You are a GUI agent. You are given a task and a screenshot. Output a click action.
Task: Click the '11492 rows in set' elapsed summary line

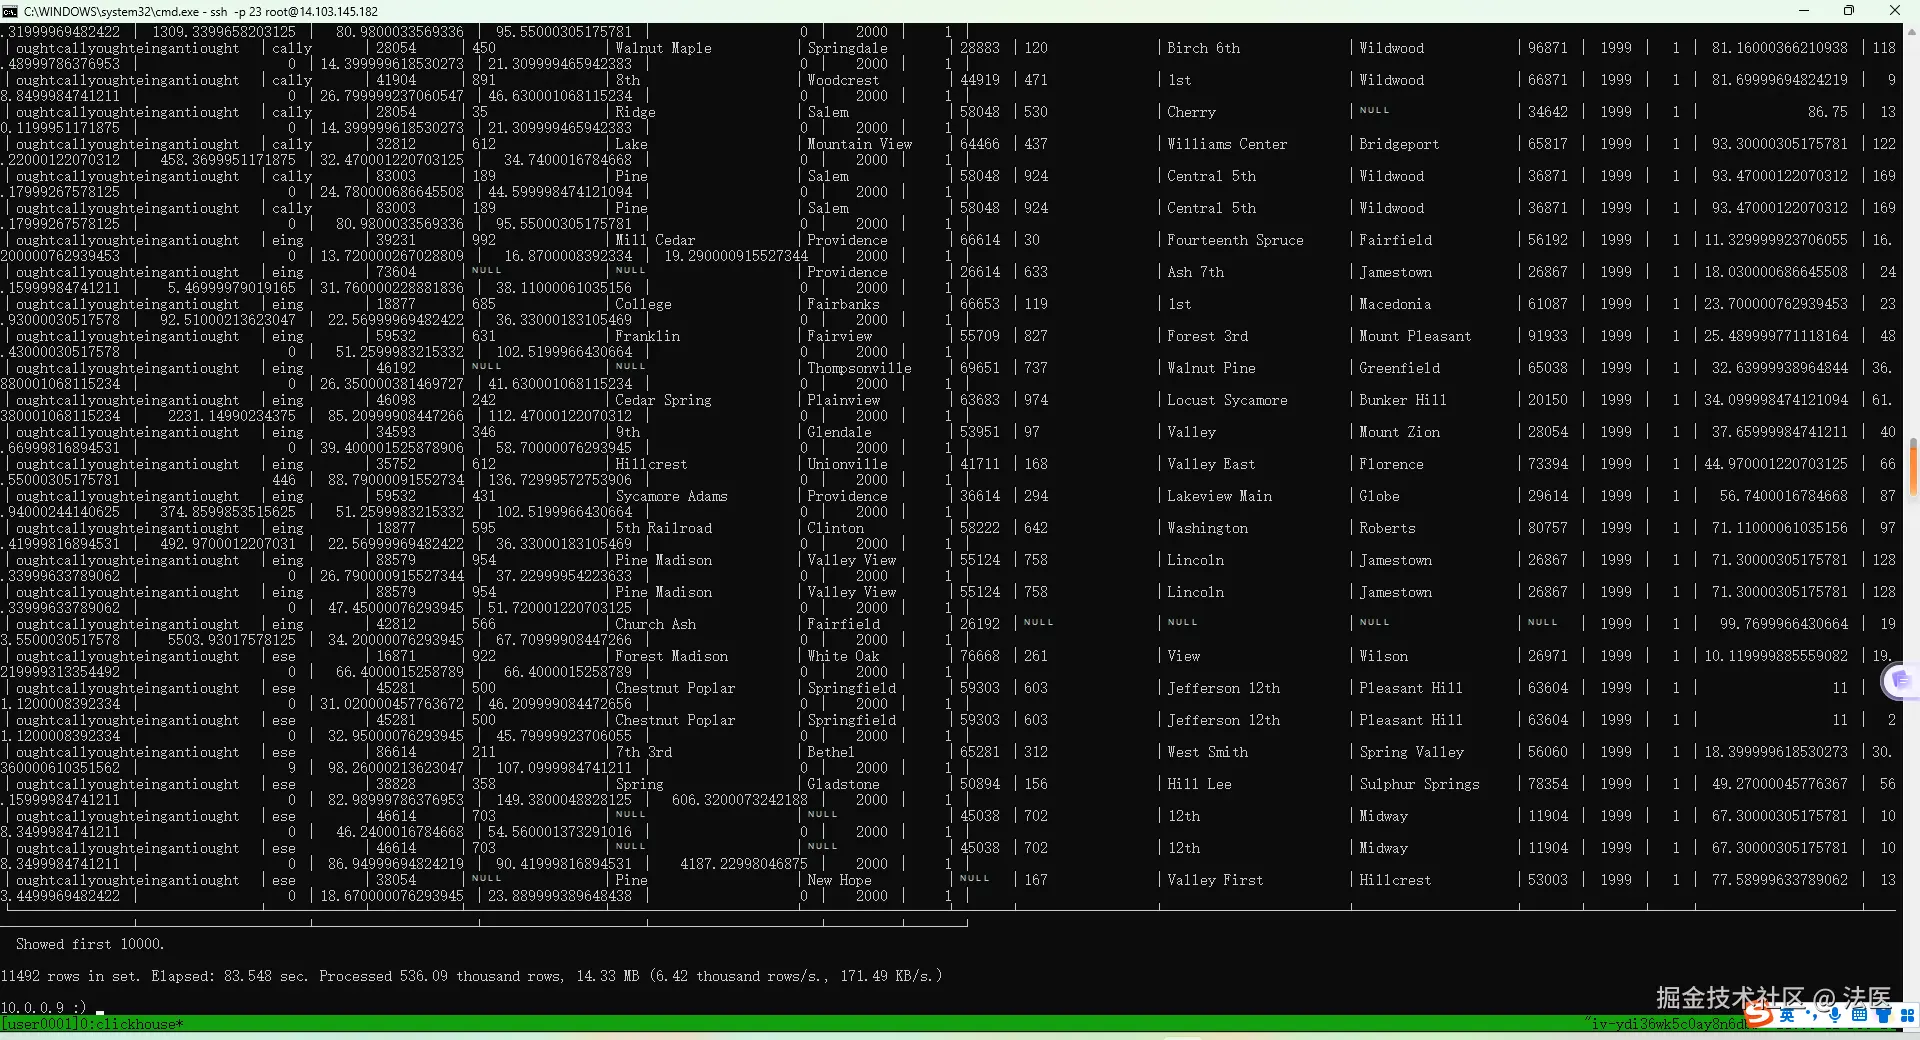point(471,976)
